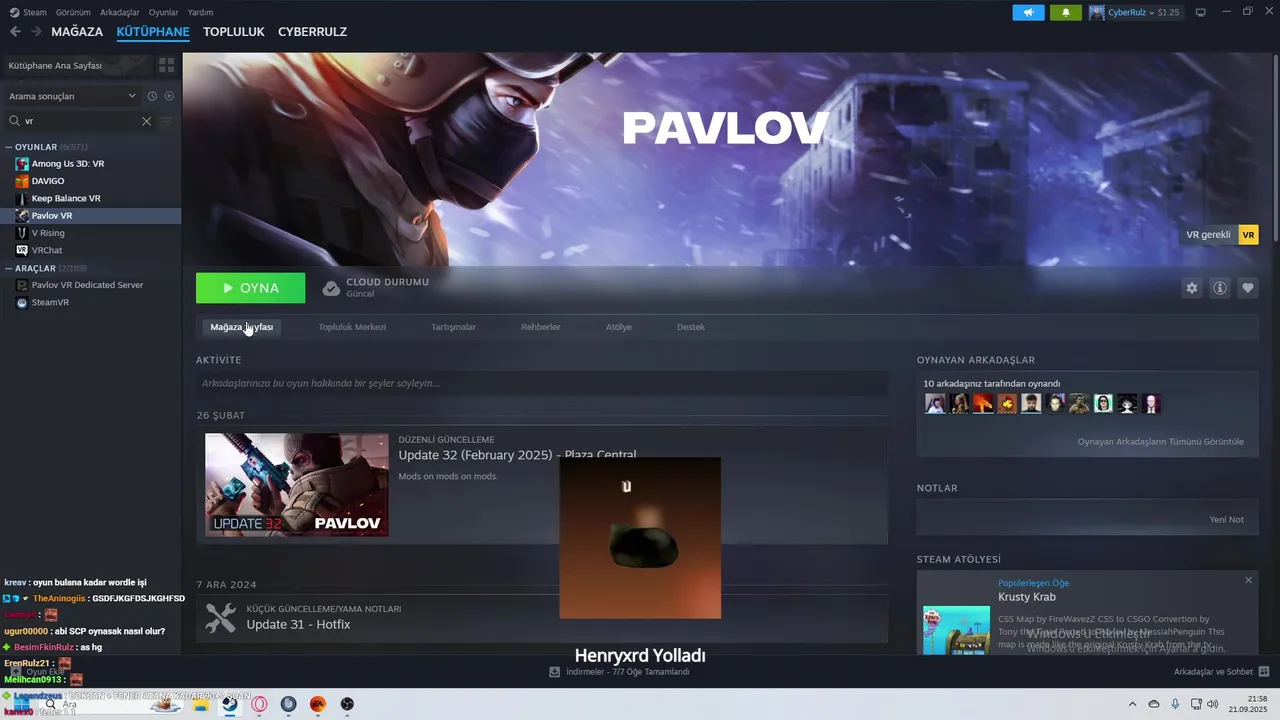The width and height of the screenshot is (1280, 720).
Task: Open Atölye link
Action: click(x=618, y=327)
